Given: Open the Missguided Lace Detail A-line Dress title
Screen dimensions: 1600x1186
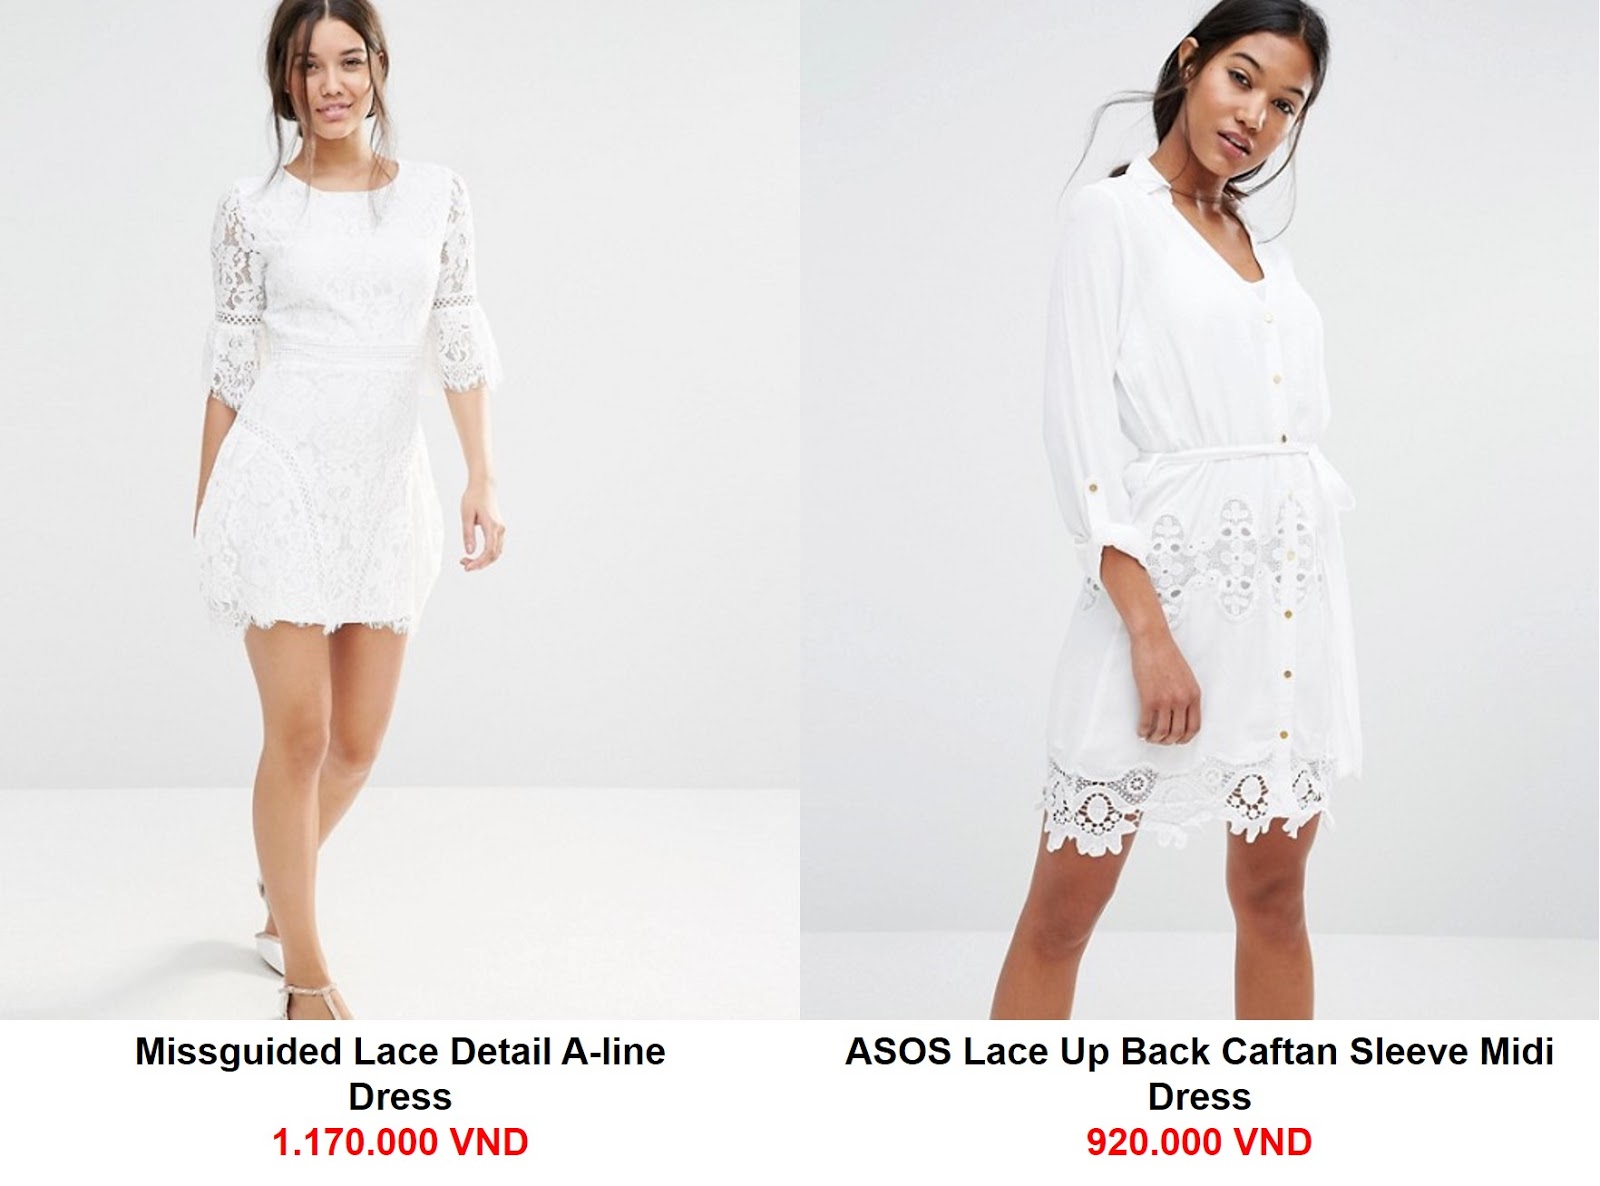Looking at the screenshot, I should pos(400,1074).
